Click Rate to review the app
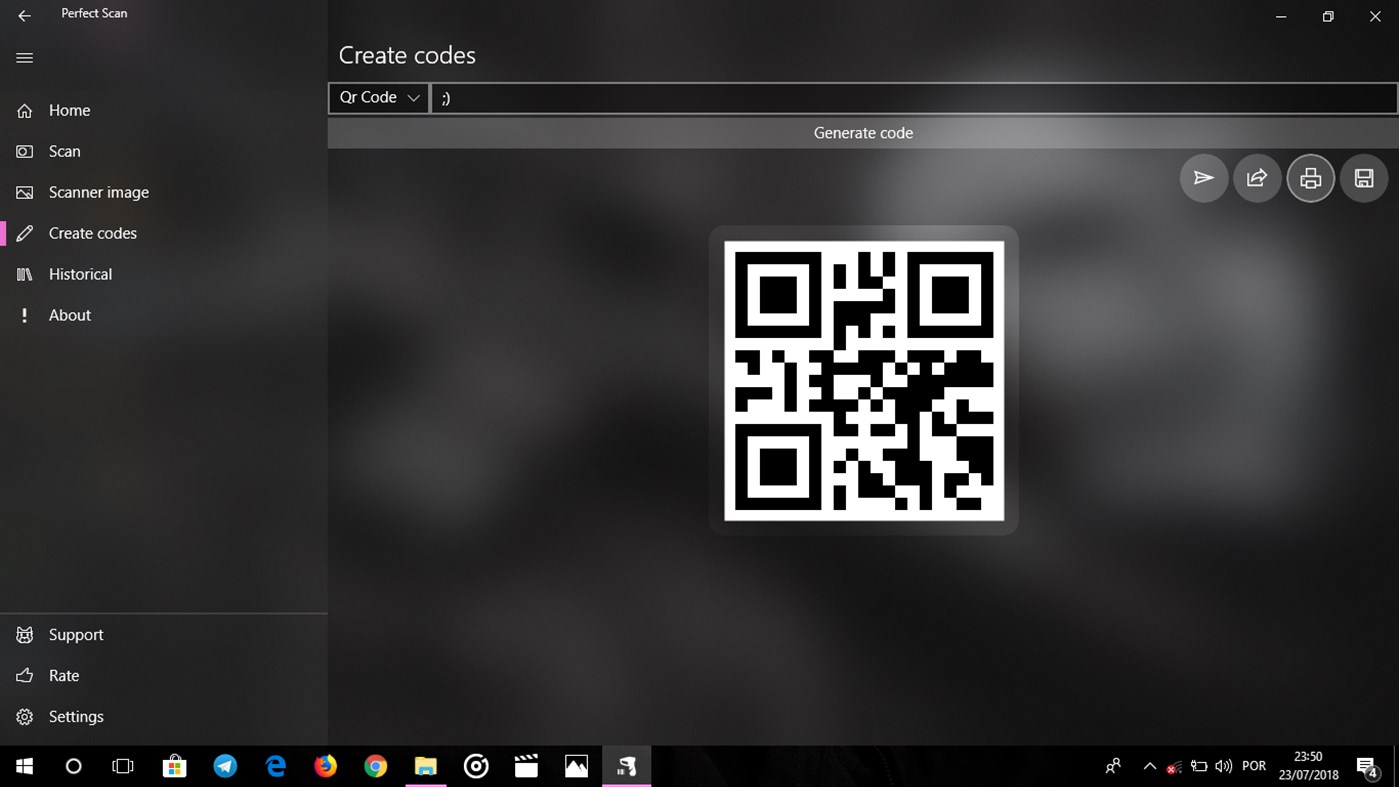 point(61,675)
